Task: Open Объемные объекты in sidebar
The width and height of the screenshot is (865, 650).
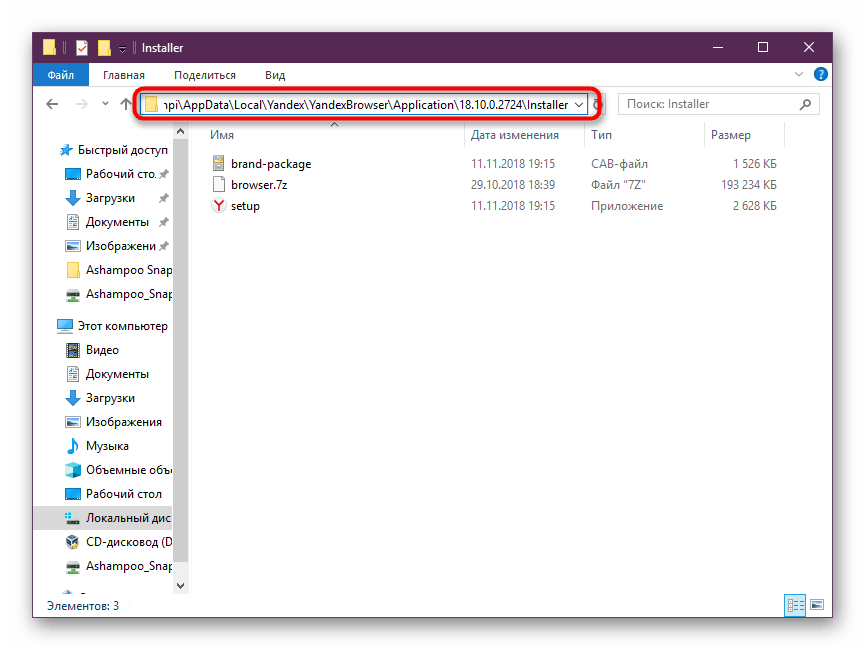Action: (129, 470)
